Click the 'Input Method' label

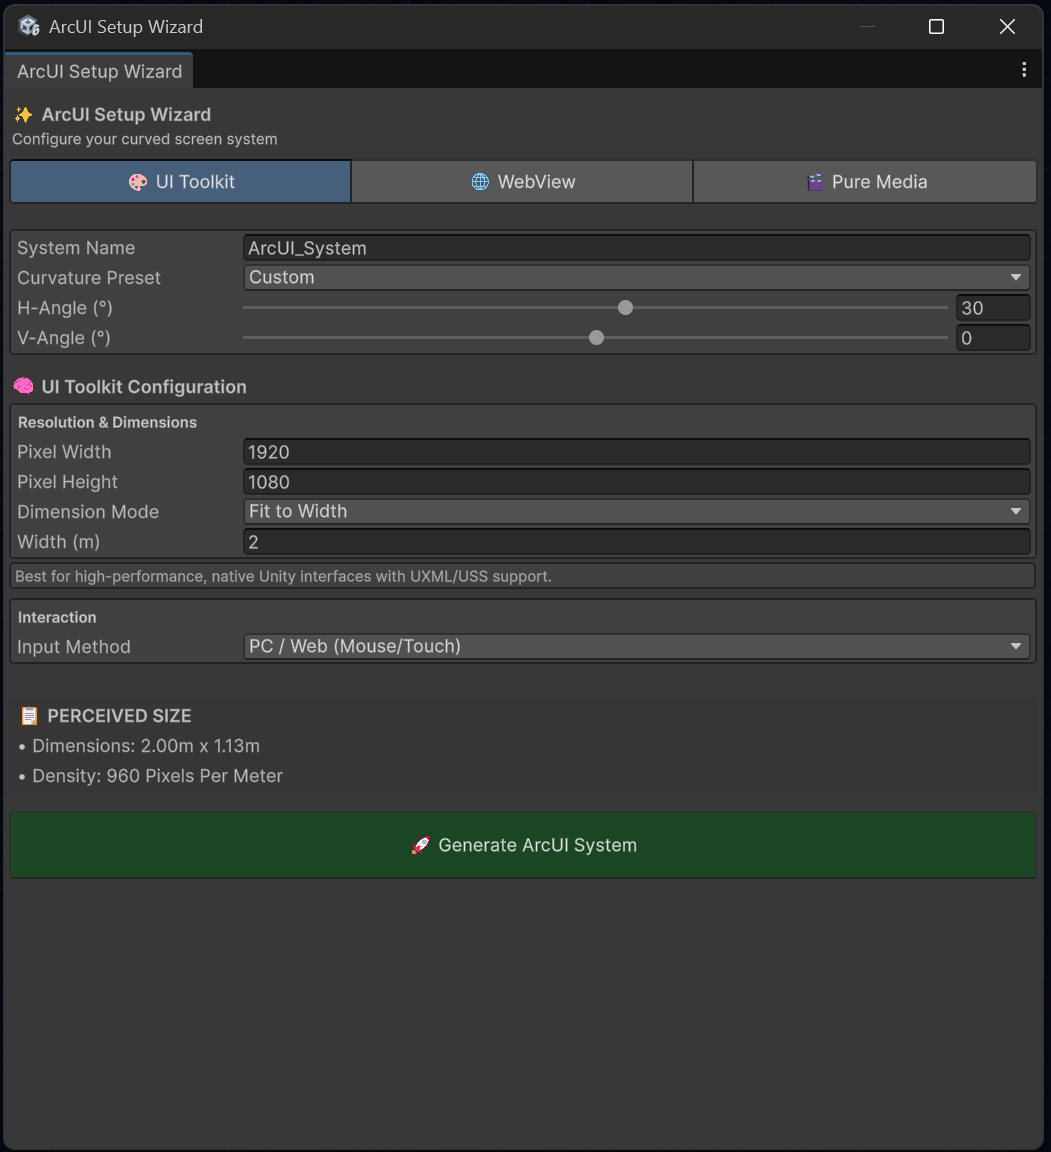tap(74, 647)
